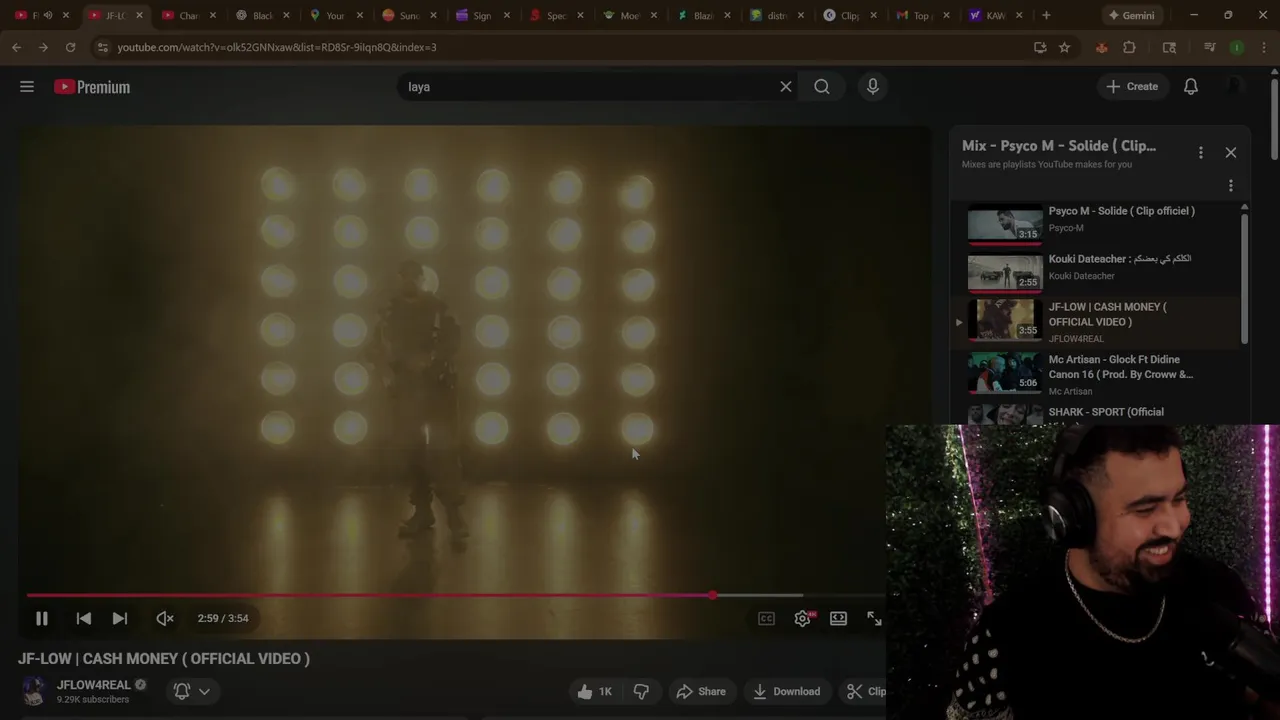
Task: Unmute the video volume
Action: click(x=165, y=618)
